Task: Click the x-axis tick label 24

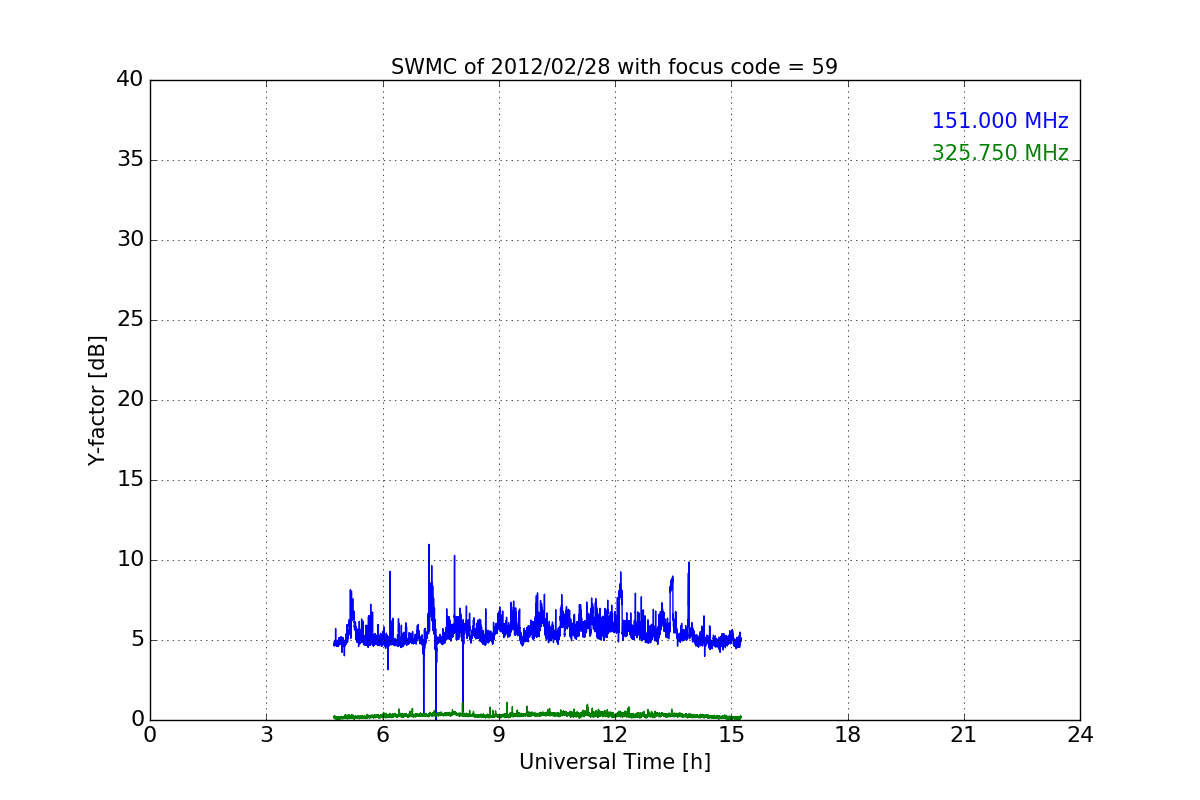Action: pos(1080,735)
